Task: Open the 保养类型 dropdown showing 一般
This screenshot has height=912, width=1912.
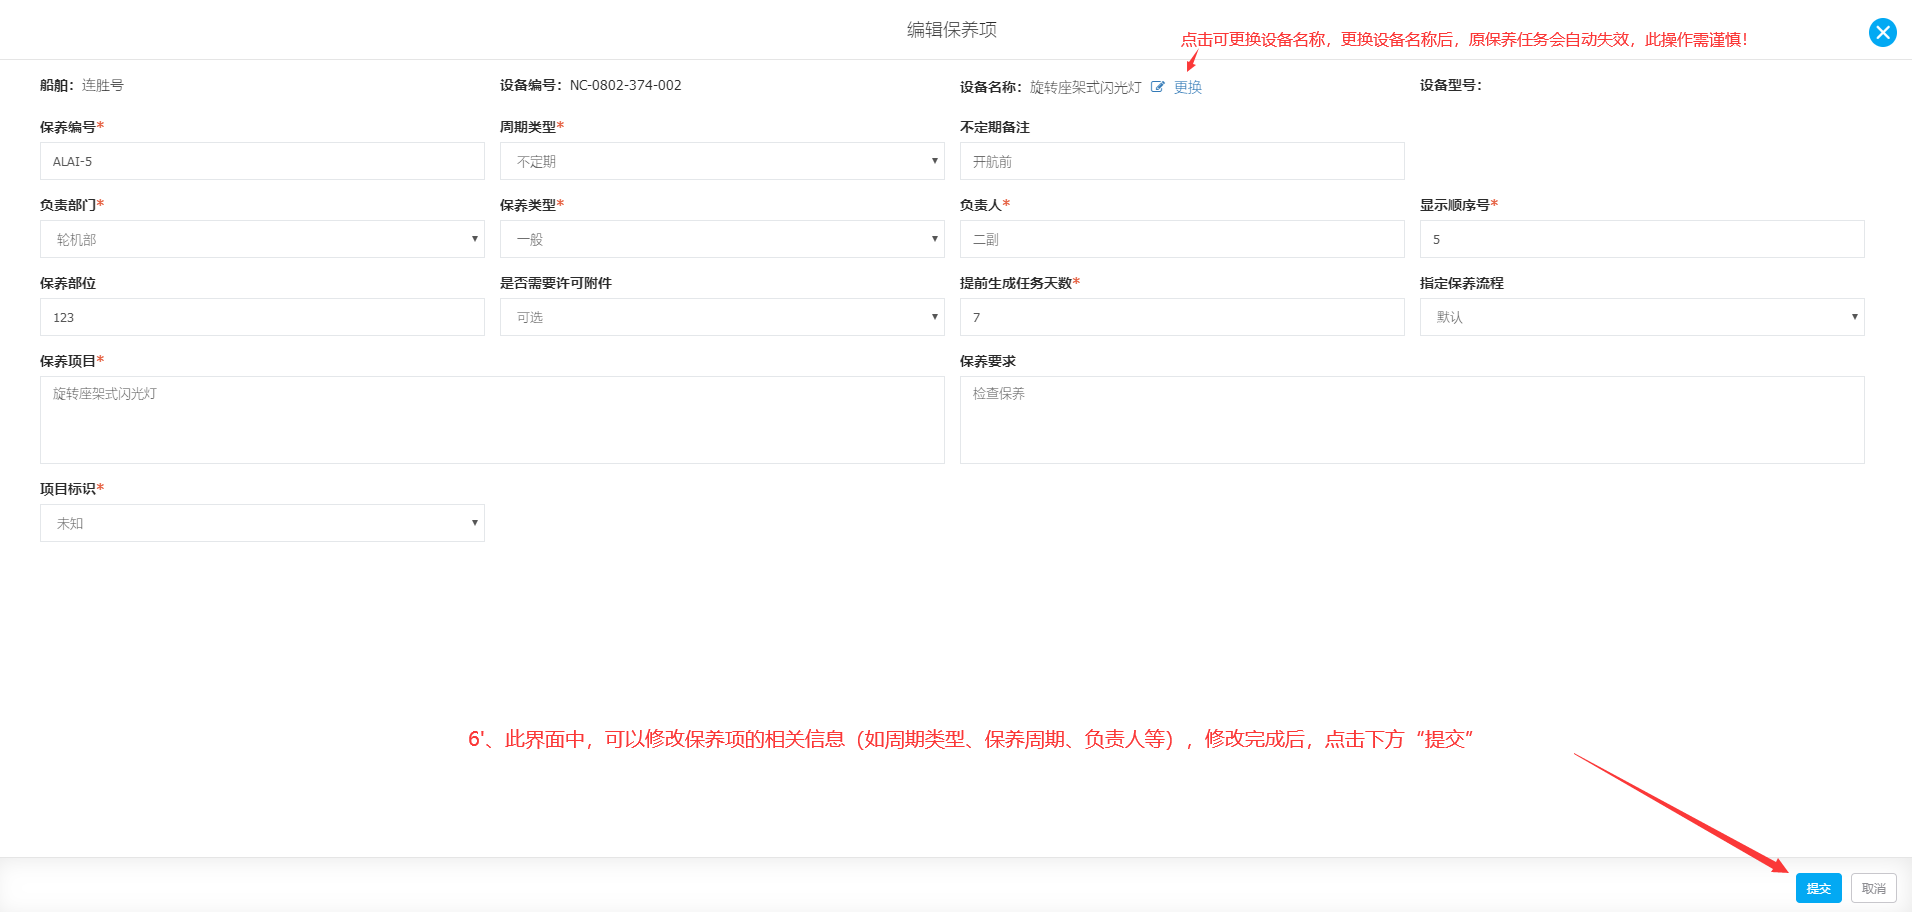Action: (722, 239)
